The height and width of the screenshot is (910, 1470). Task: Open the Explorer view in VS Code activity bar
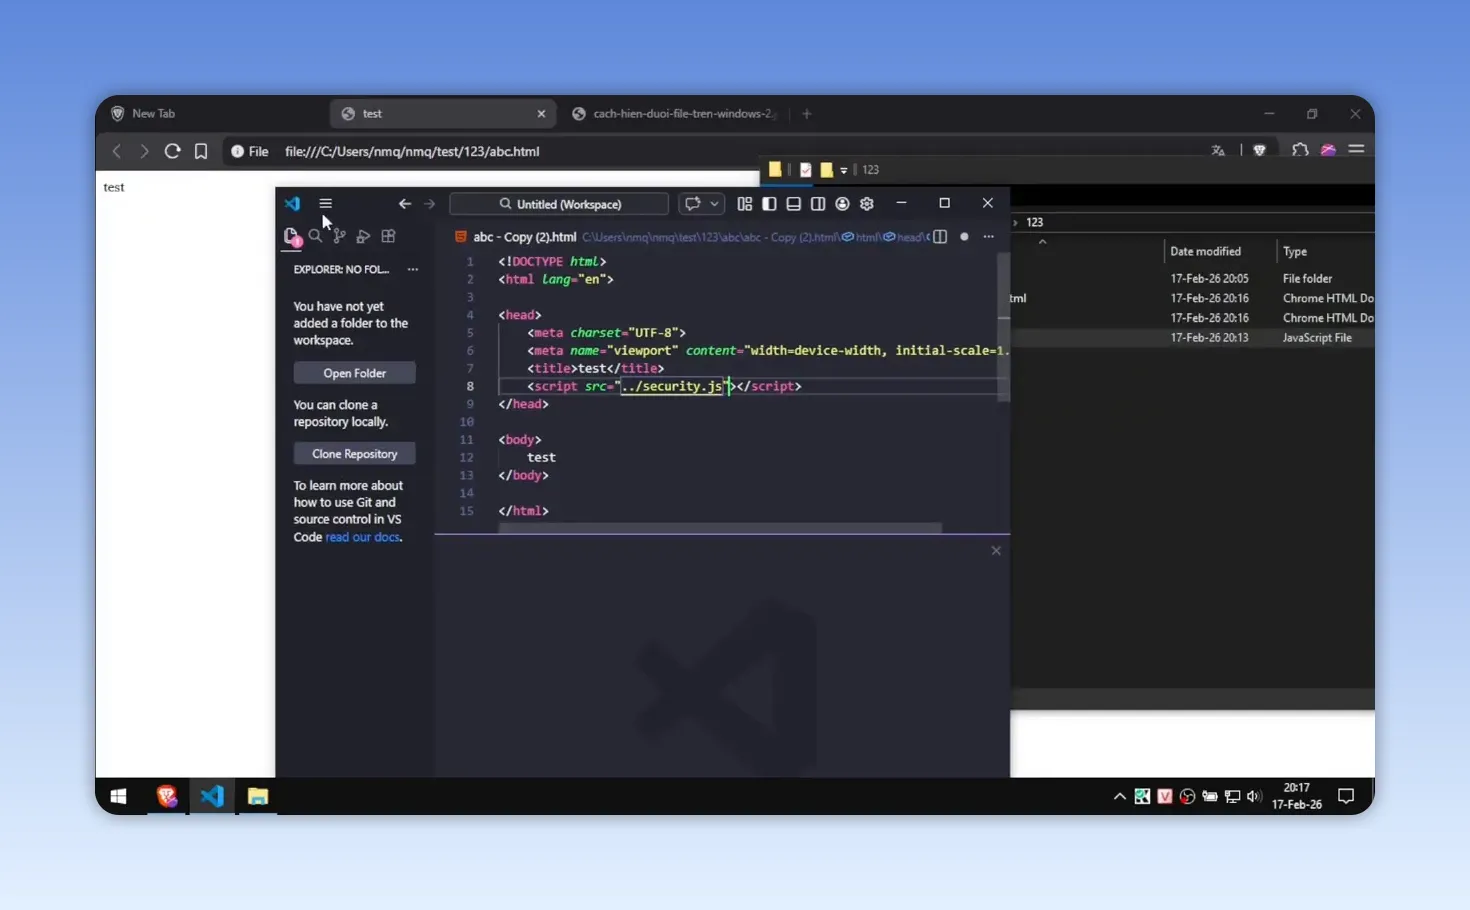(x=292, y=237)
